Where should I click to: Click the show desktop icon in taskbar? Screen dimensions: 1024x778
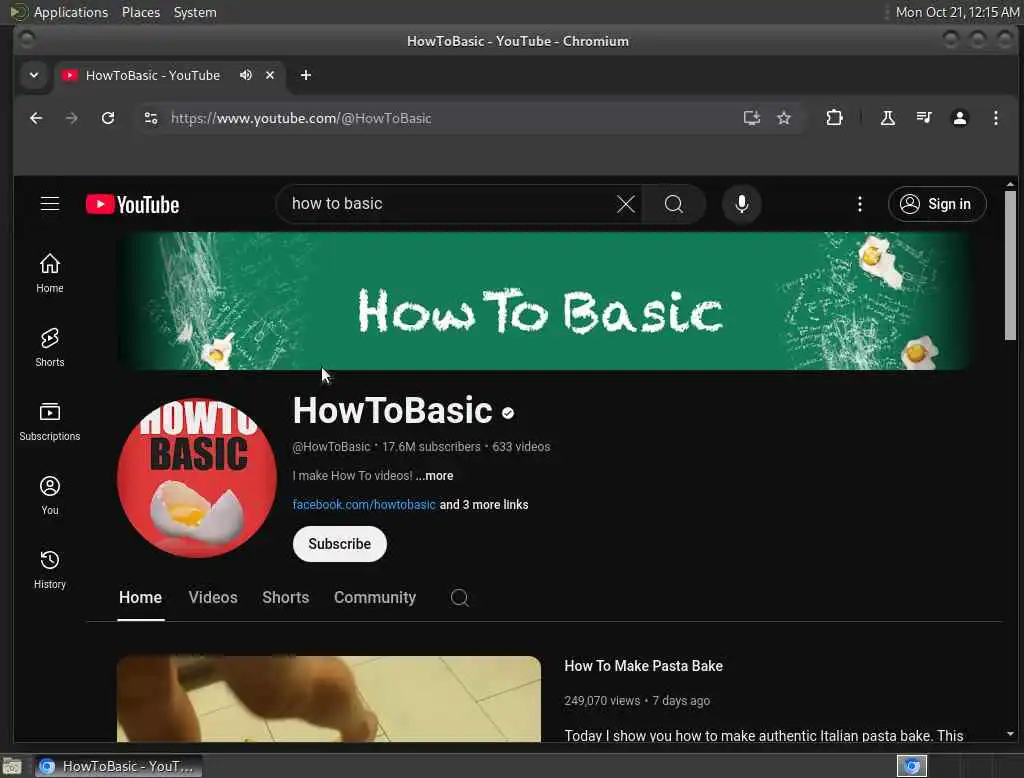click(x=12, y=766)
